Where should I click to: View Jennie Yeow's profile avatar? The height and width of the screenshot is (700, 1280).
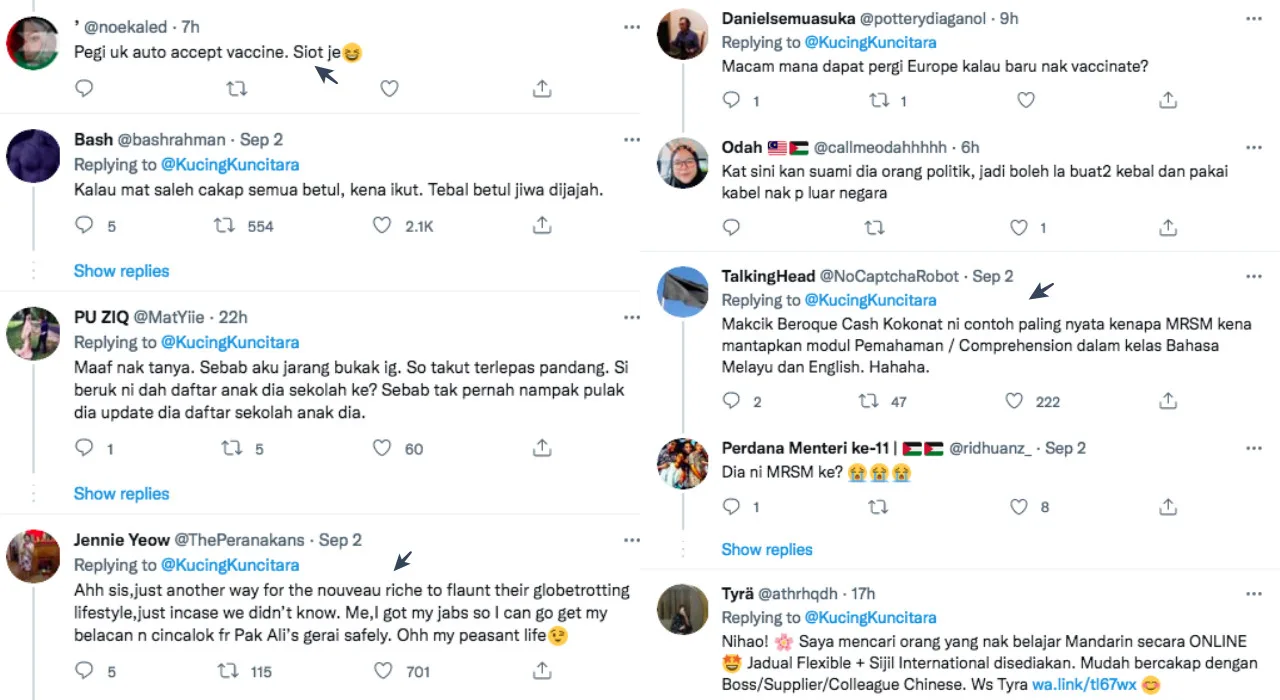33,557
